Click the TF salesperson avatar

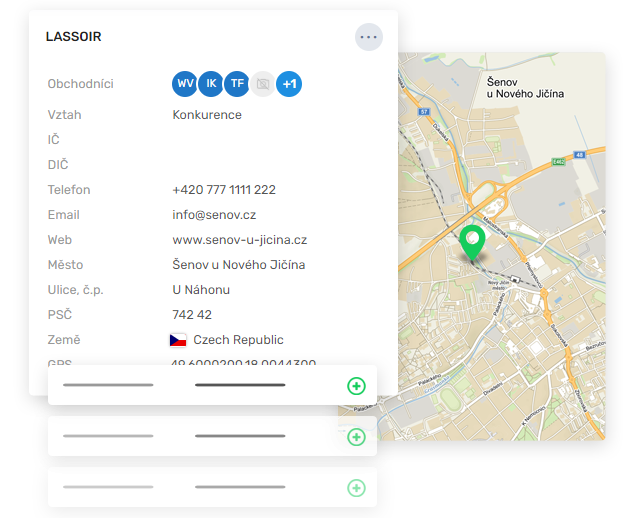click(x=237, y=84)
